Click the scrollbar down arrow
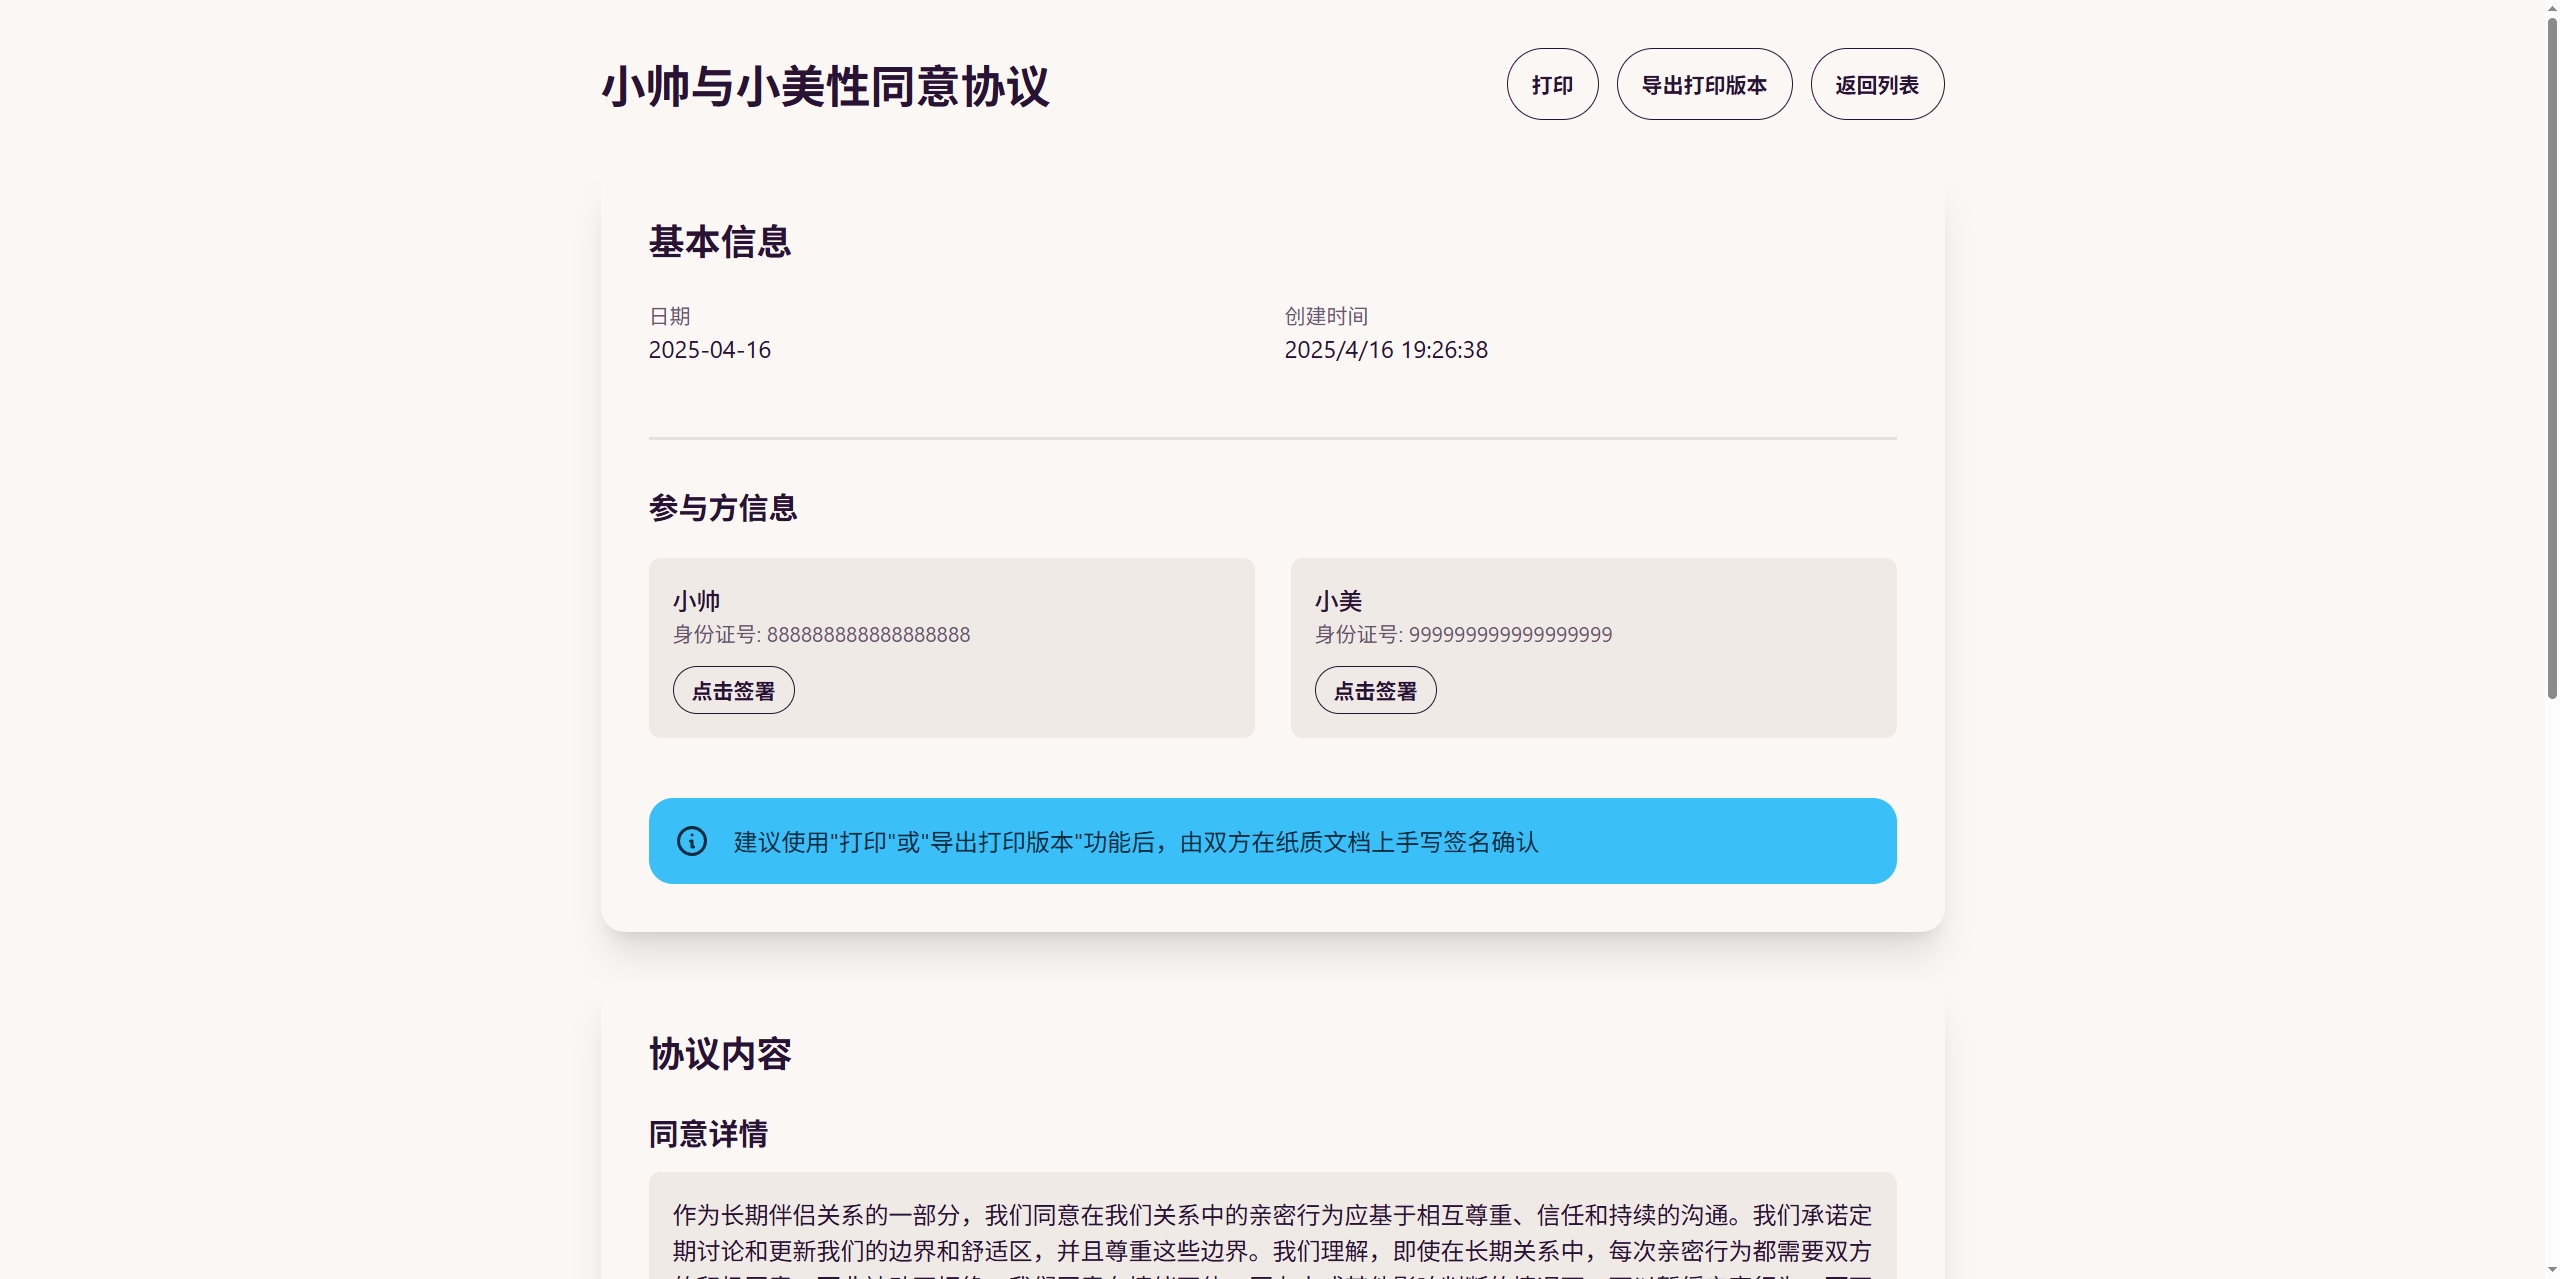Image resolution: width=2560 pixels, height=1279 pixels. (x=2551, y=1270)
